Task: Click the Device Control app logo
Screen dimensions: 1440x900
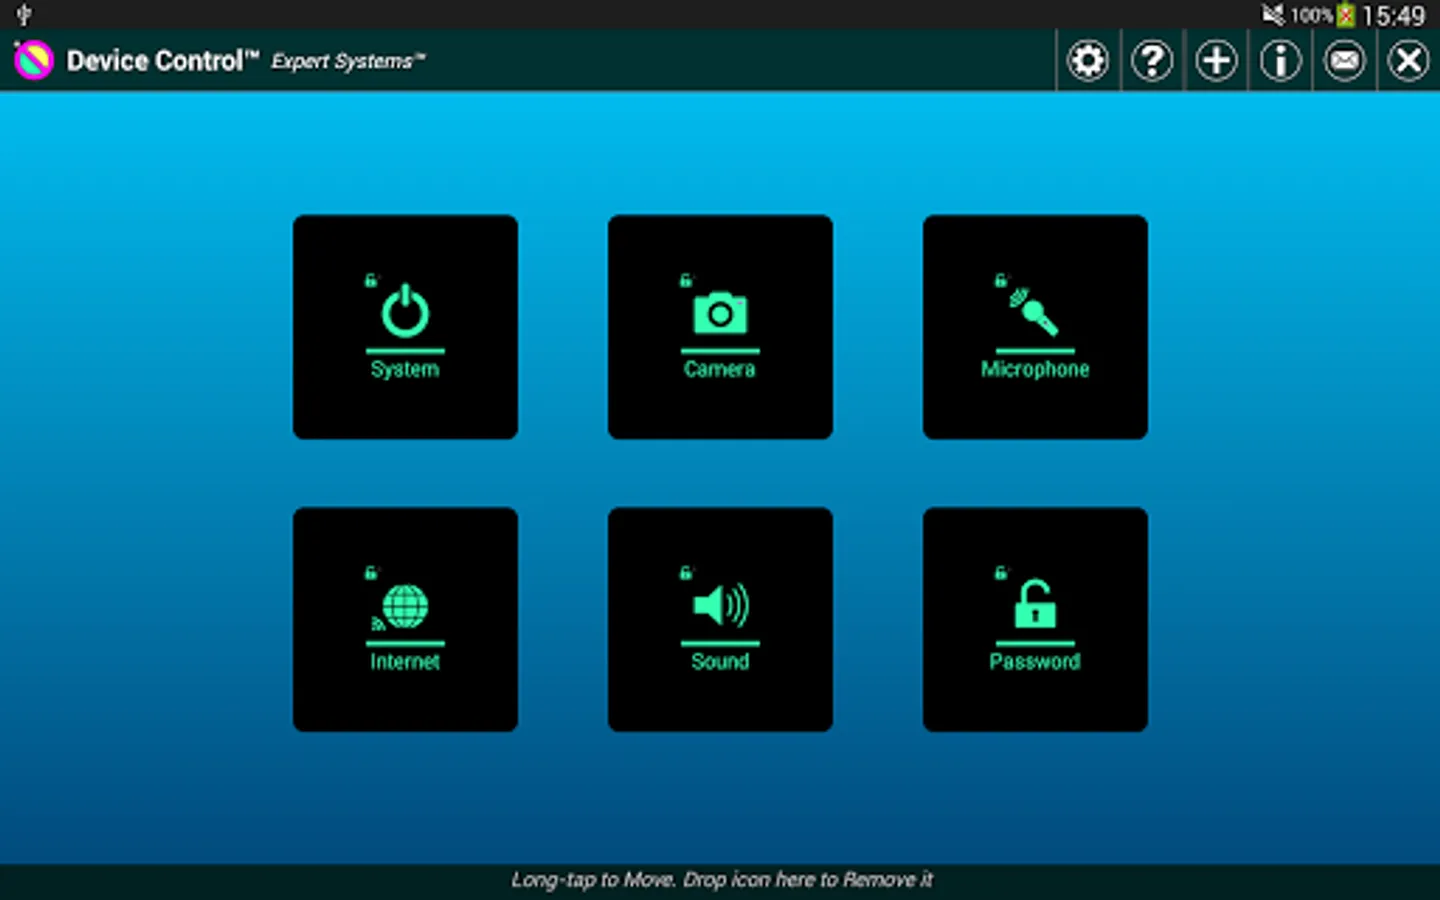Action: (x=33, y=61)
